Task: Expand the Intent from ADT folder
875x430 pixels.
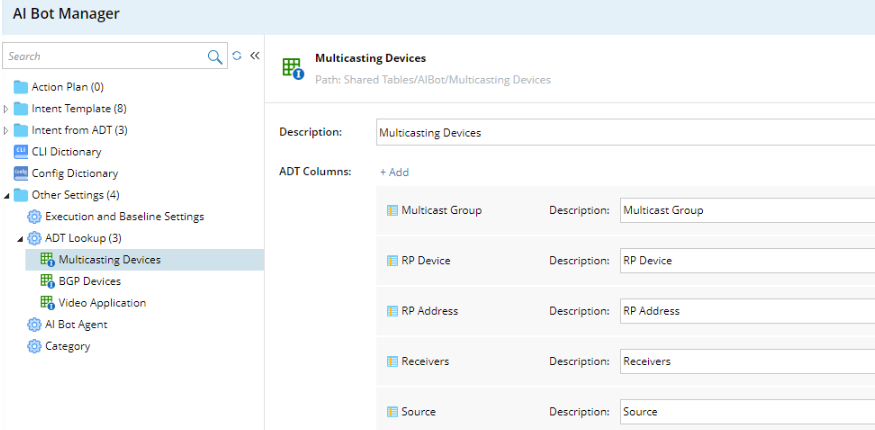Action: [x=7, y=130]
